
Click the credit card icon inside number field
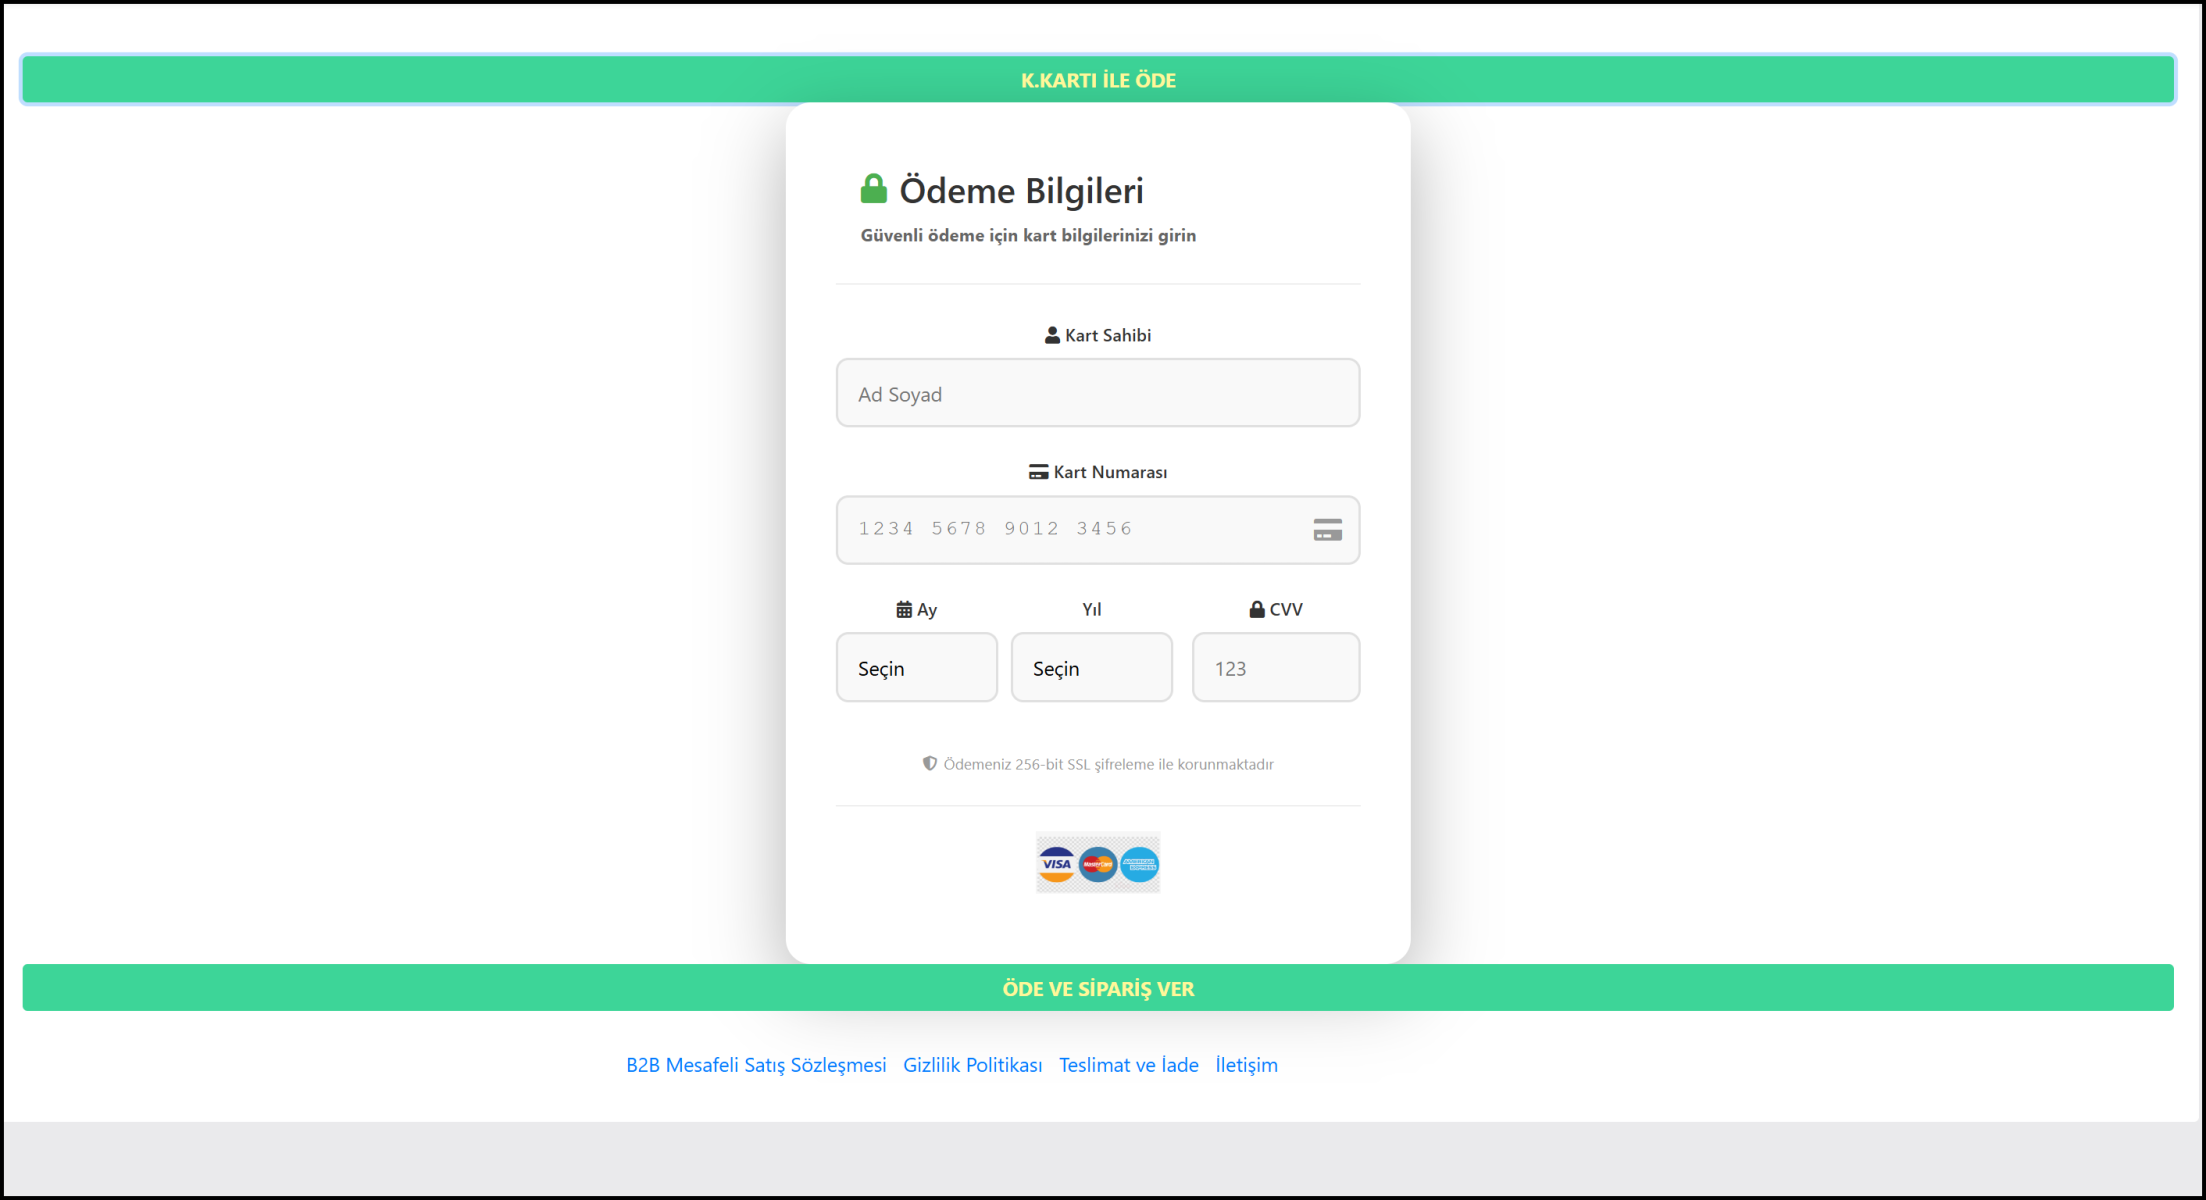1327,530
